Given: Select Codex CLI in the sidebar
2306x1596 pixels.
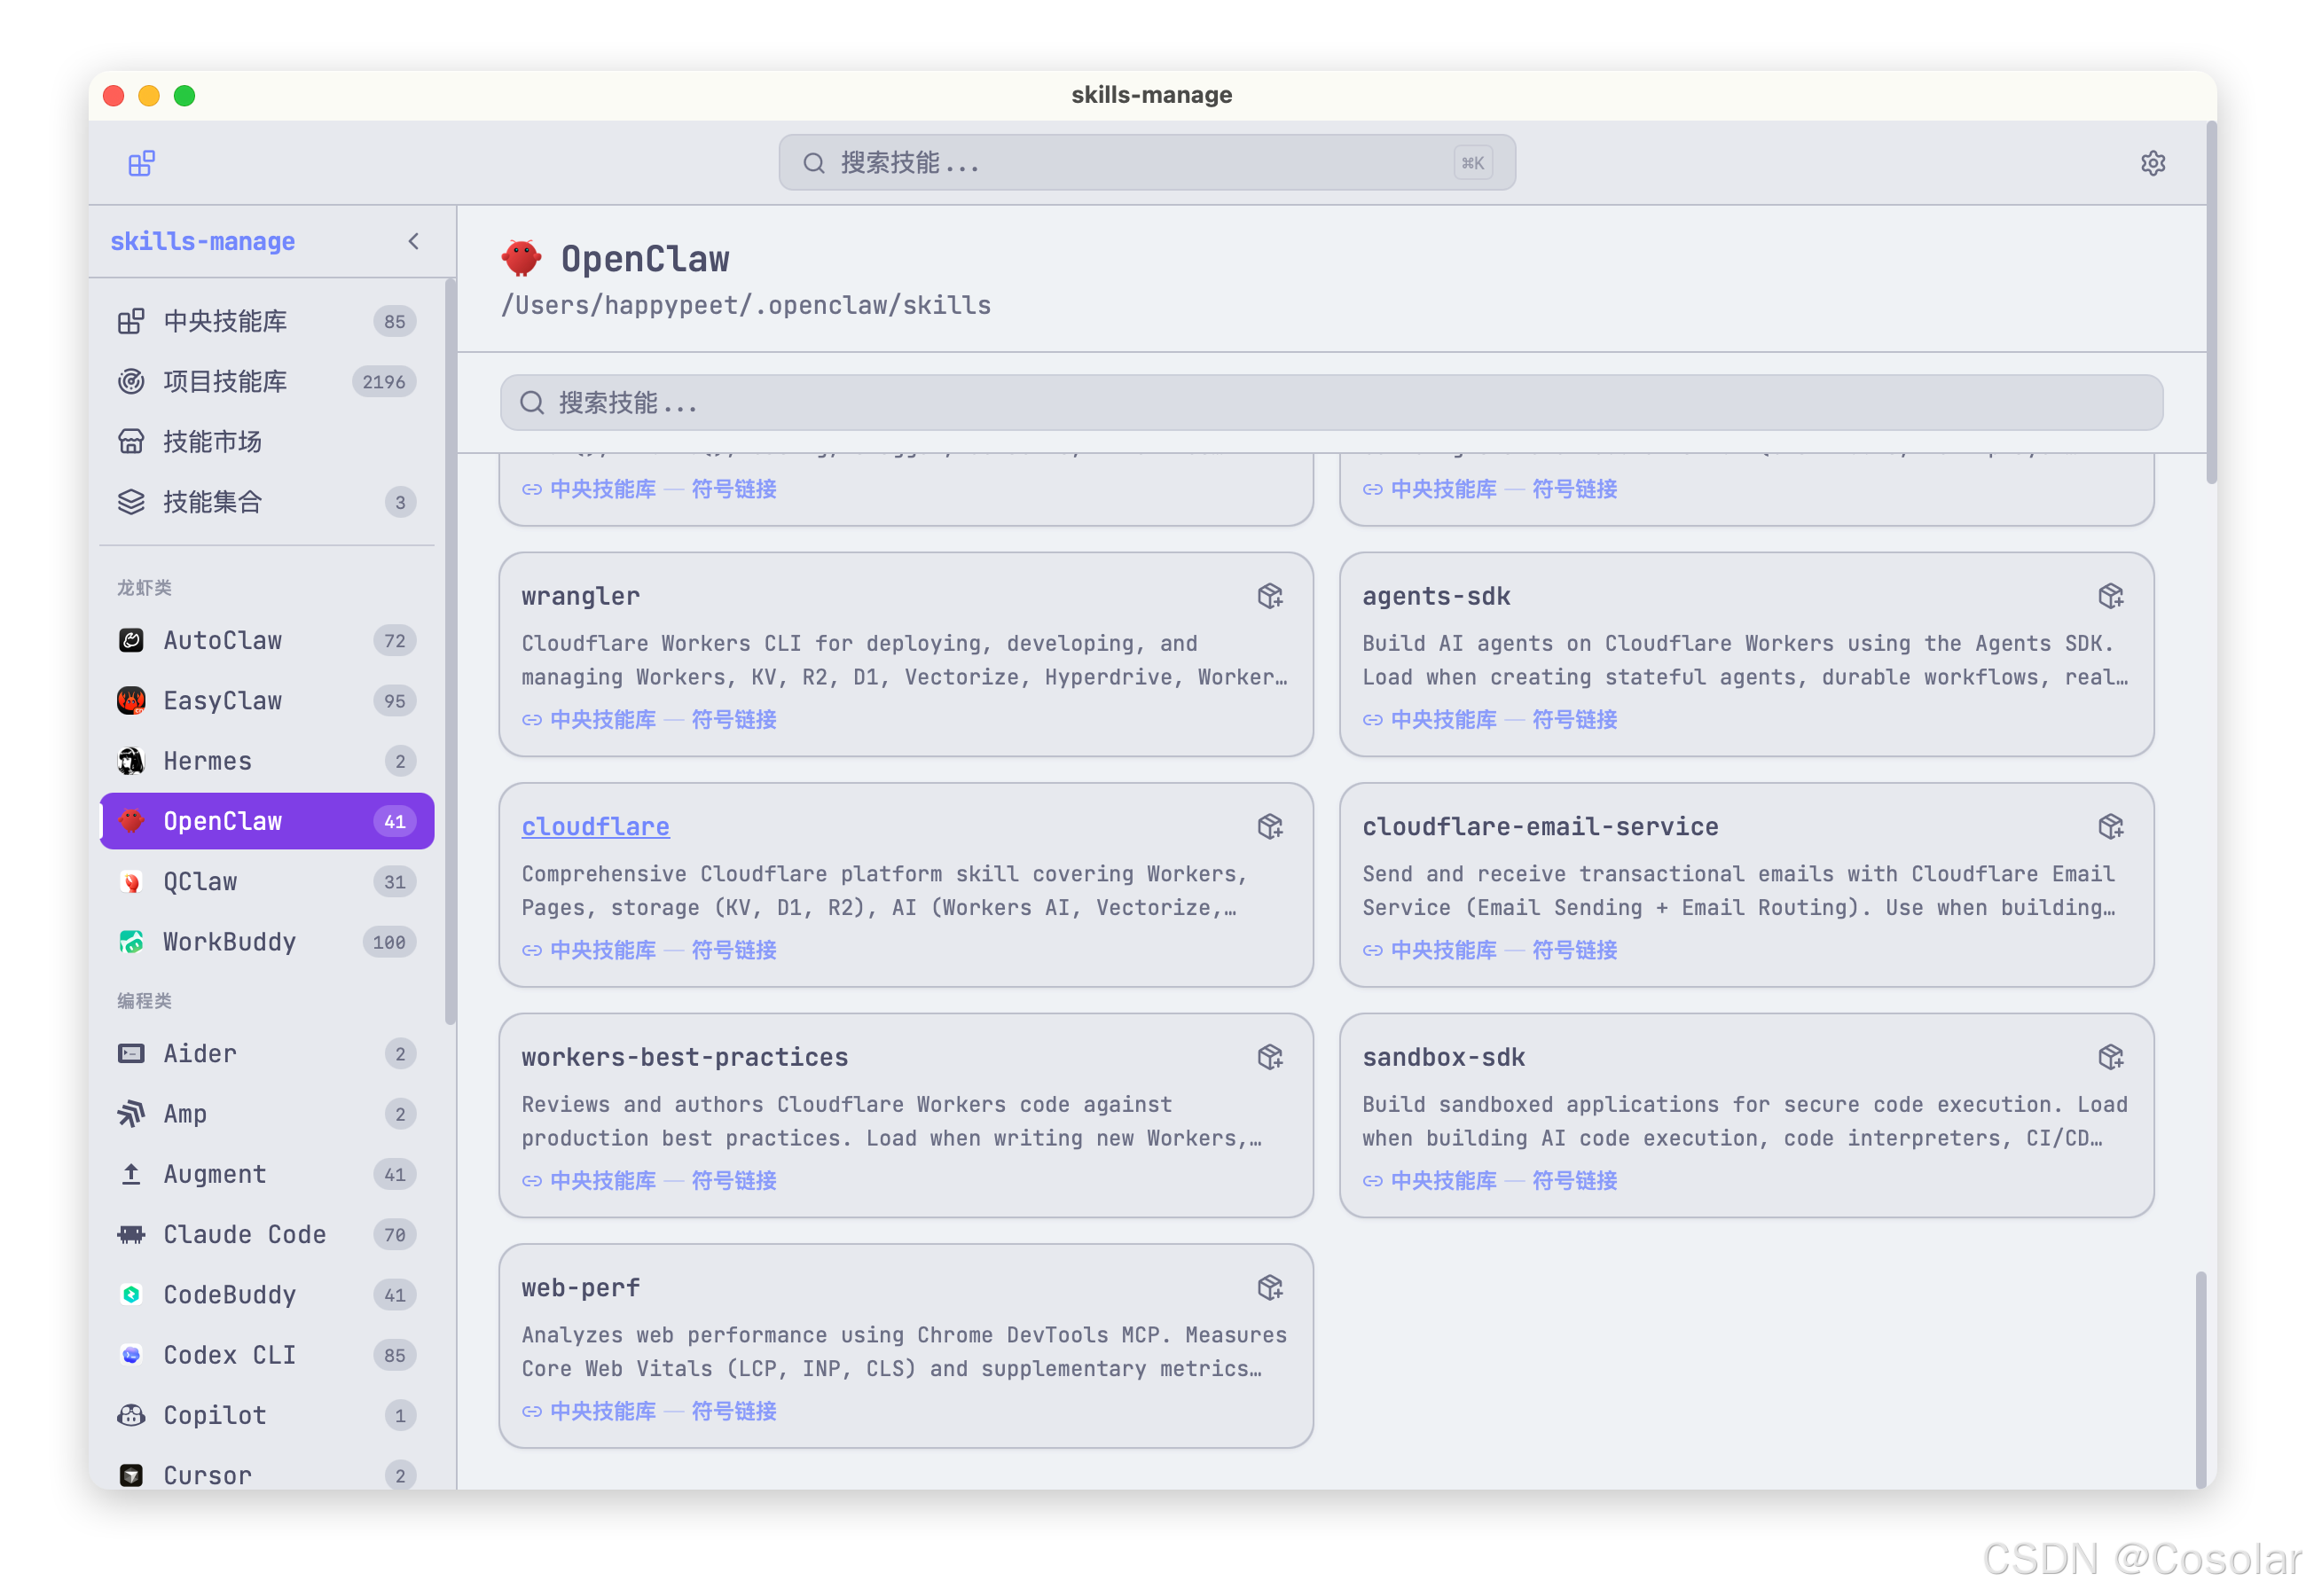Looking at the screenshot, I should 267,1354.
